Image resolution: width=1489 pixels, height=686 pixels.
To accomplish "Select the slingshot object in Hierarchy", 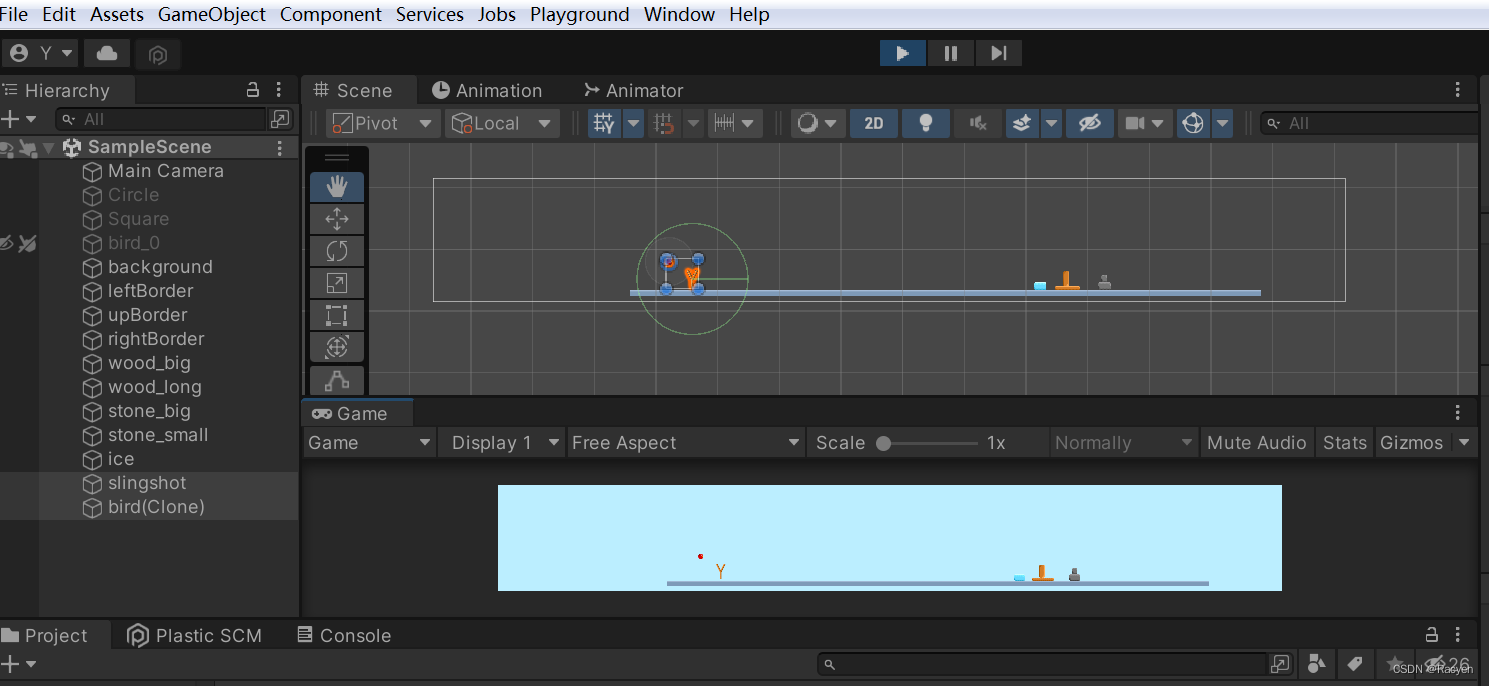I will 147,483.
